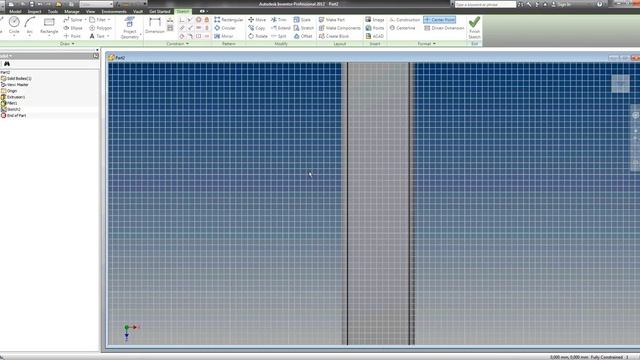Insert Points from file
This screenshot has width=640, height=360.
click(x=375, y=28)
